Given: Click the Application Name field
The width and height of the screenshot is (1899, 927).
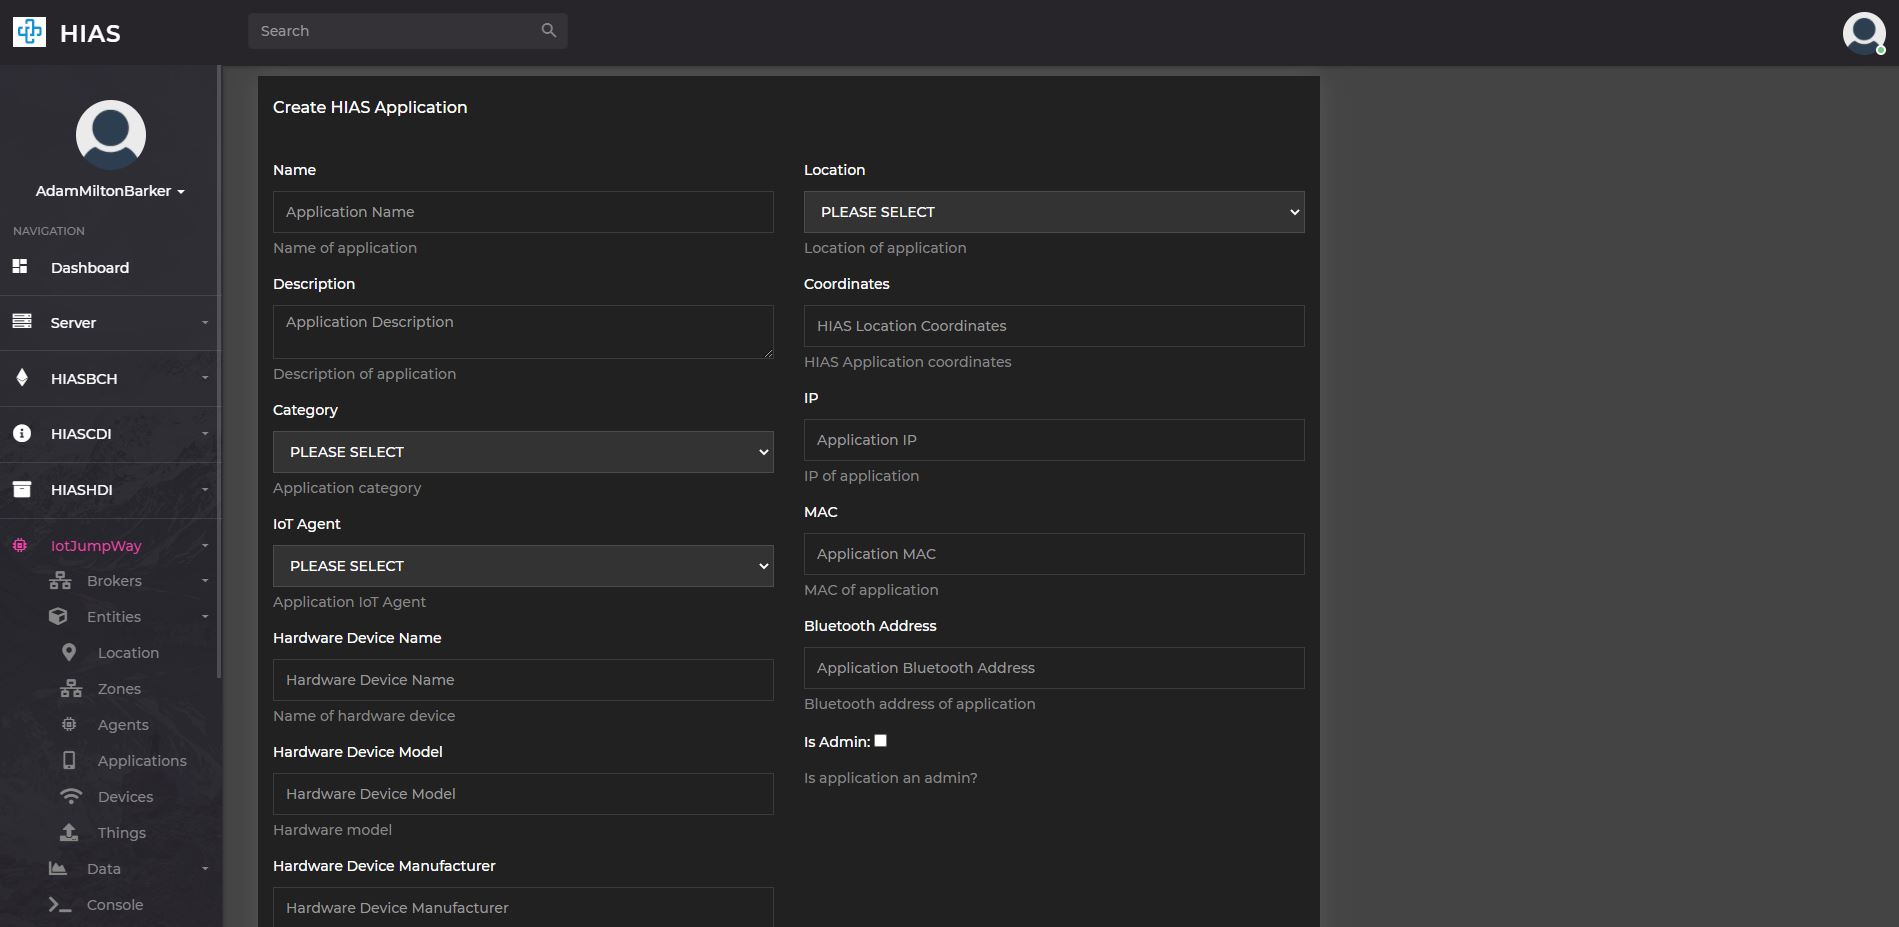Looking at the screenshot, I should (x=523, y=212).
